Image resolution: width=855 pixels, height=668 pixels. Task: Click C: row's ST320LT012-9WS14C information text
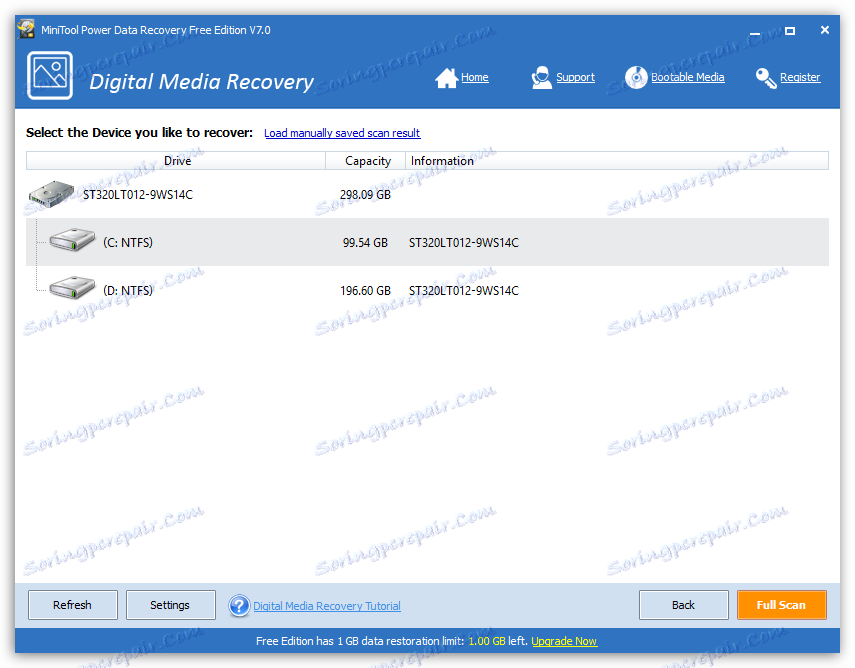(463, 243)
